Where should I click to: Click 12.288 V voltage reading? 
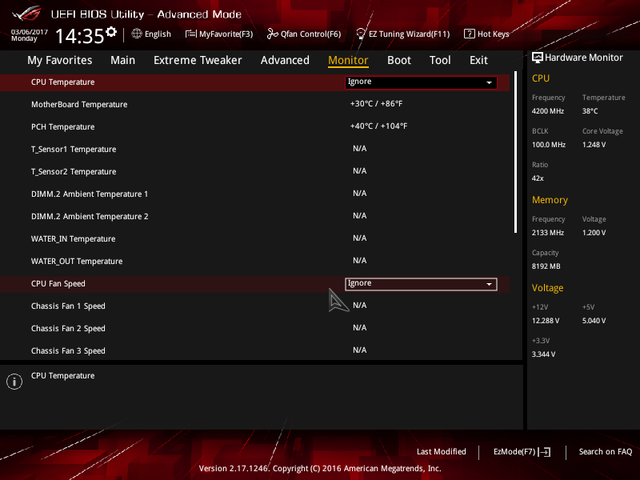click(x=546, y=321)
